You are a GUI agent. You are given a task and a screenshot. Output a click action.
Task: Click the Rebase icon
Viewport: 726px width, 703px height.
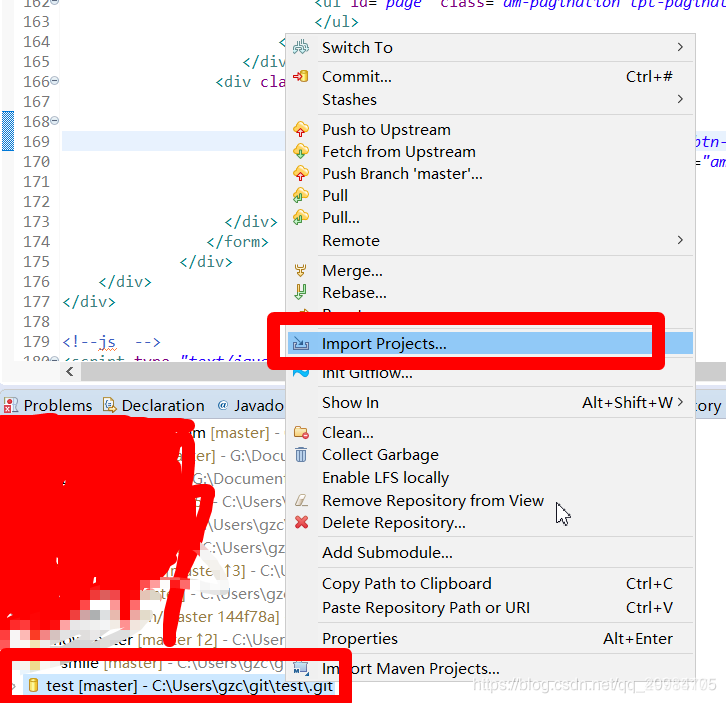point(301,292)
